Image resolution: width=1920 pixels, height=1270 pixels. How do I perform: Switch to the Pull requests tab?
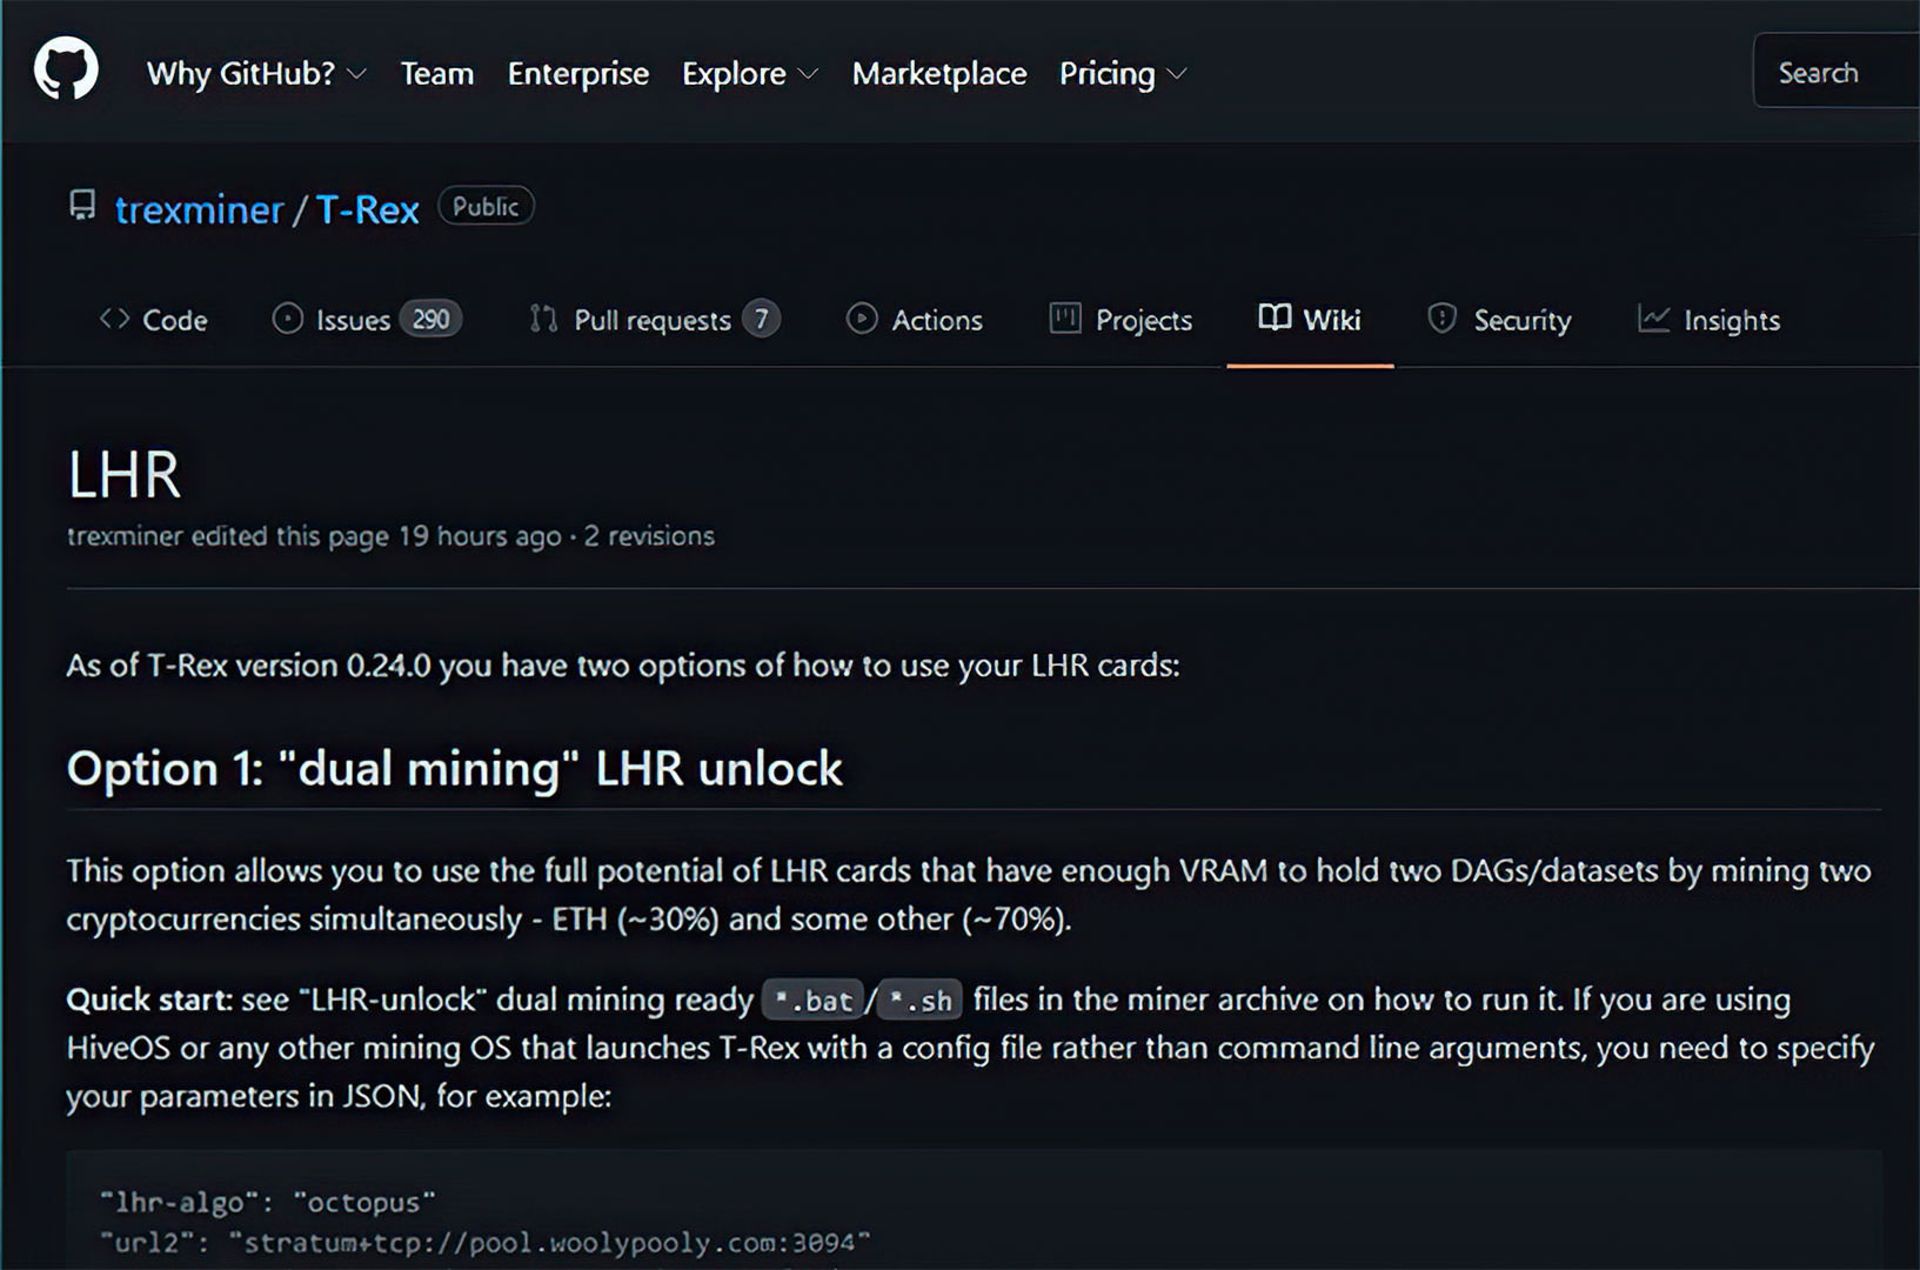pos(655,320)
